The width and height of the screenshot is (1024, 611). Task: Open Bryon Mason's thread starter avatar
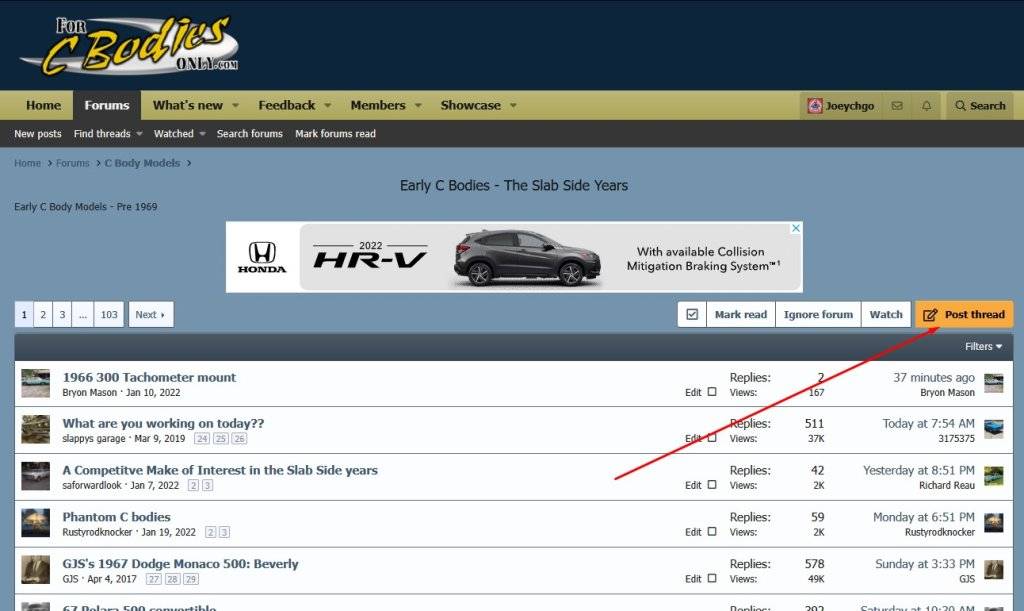36,383
